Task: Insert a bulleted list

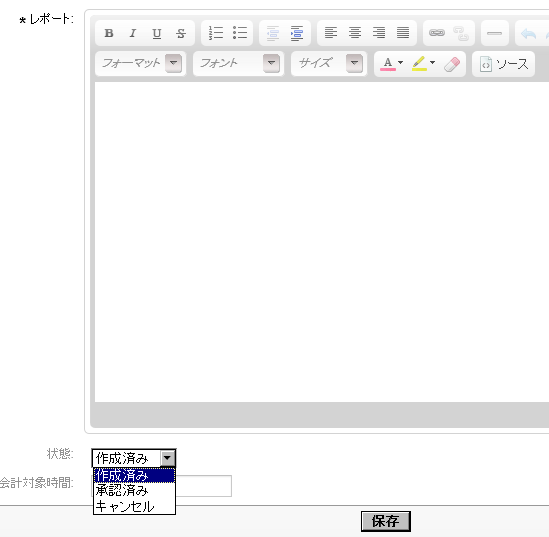Action: click(240, 33)
